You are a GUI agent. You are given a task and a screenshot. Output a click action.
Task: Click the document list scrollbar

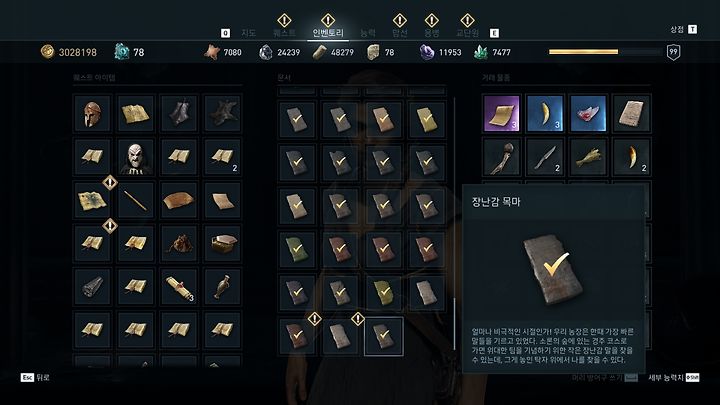(x=455, y=223)
